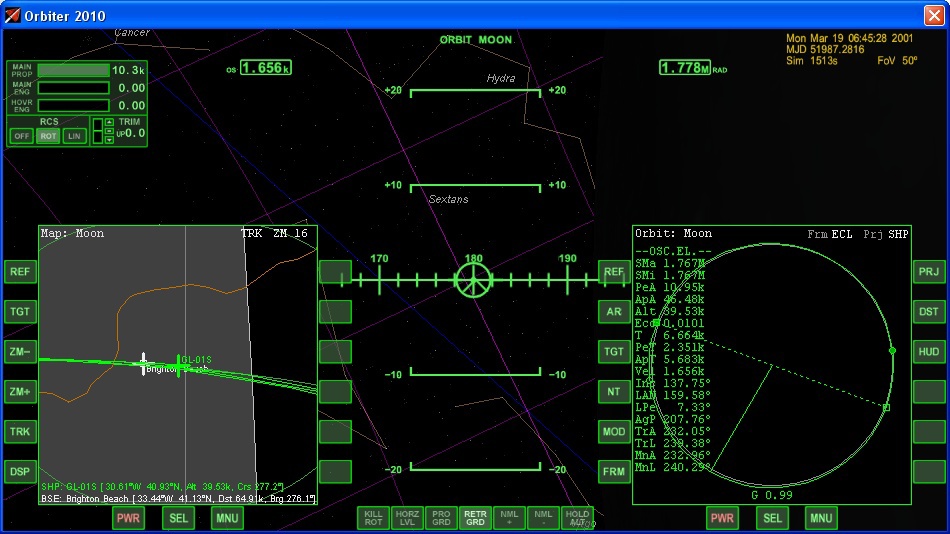Screen dimensions: 950x534
Task: Zoom out the map with ZM-
Action: 19,352
